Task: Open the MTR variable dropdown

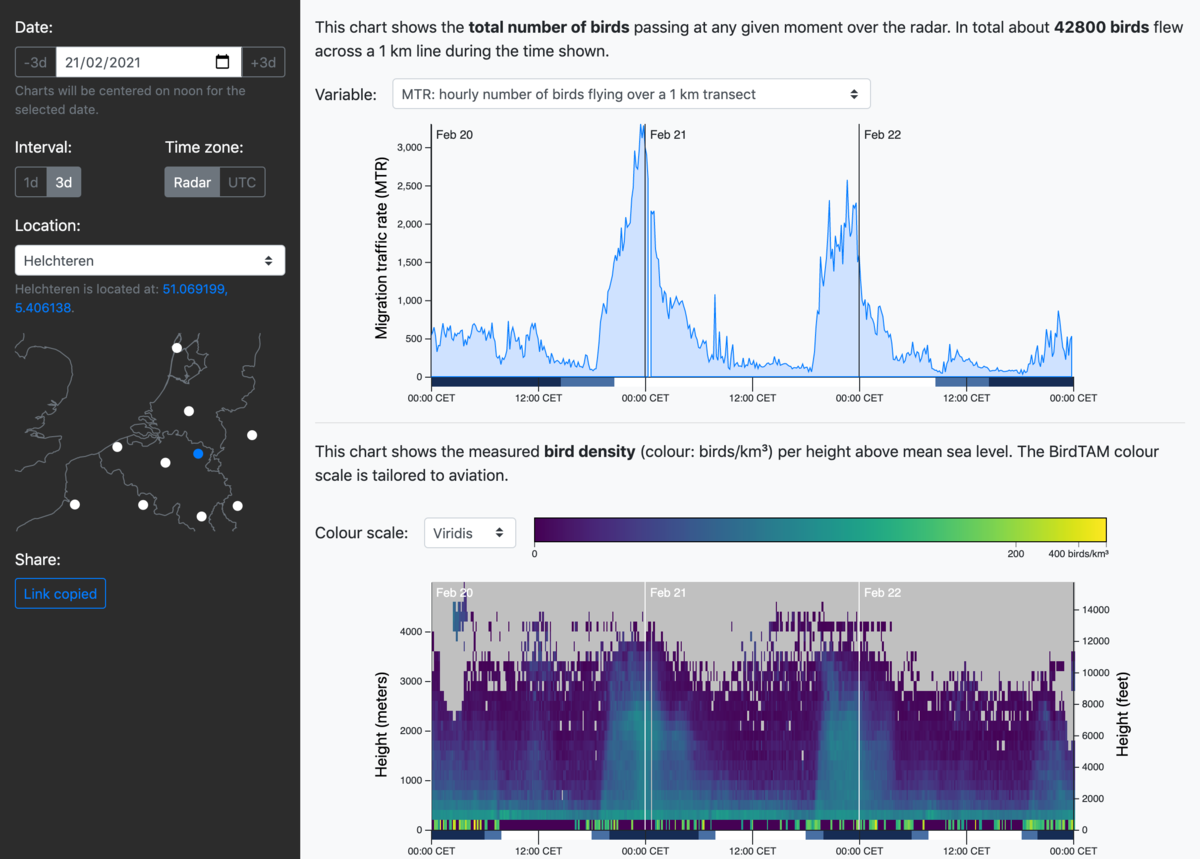Action: tap(631, 94)
